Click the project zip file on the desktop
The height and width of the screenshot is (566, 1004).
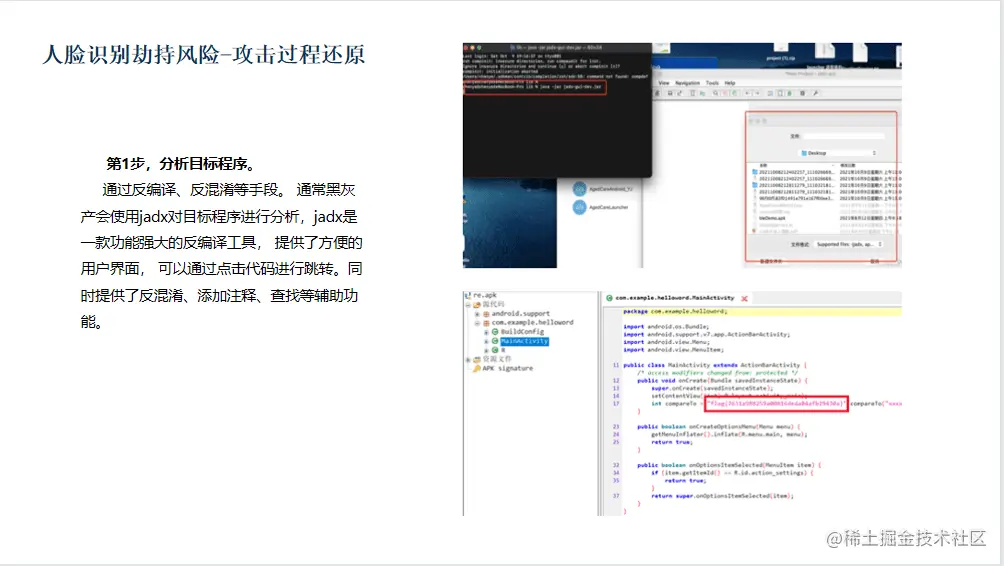(781, 51)
